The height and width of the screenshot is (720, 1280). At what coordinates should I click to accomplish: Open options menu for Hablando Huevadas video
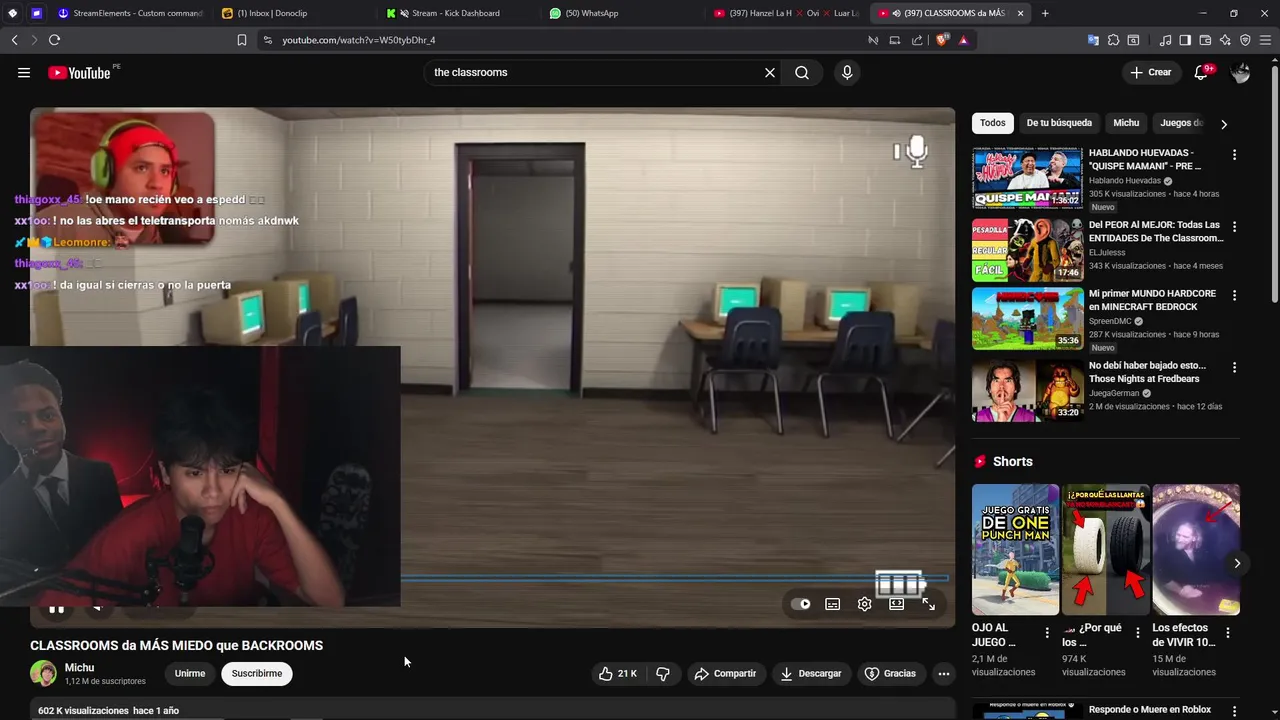click(1234, 155)
